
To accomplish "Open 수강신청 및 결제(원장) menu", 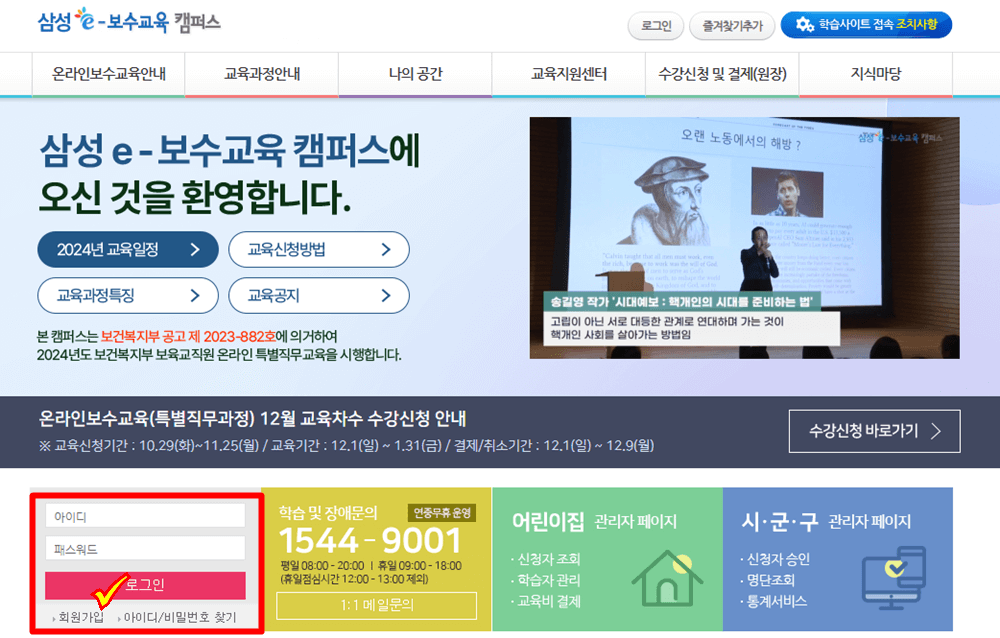I will click(722, 74).
